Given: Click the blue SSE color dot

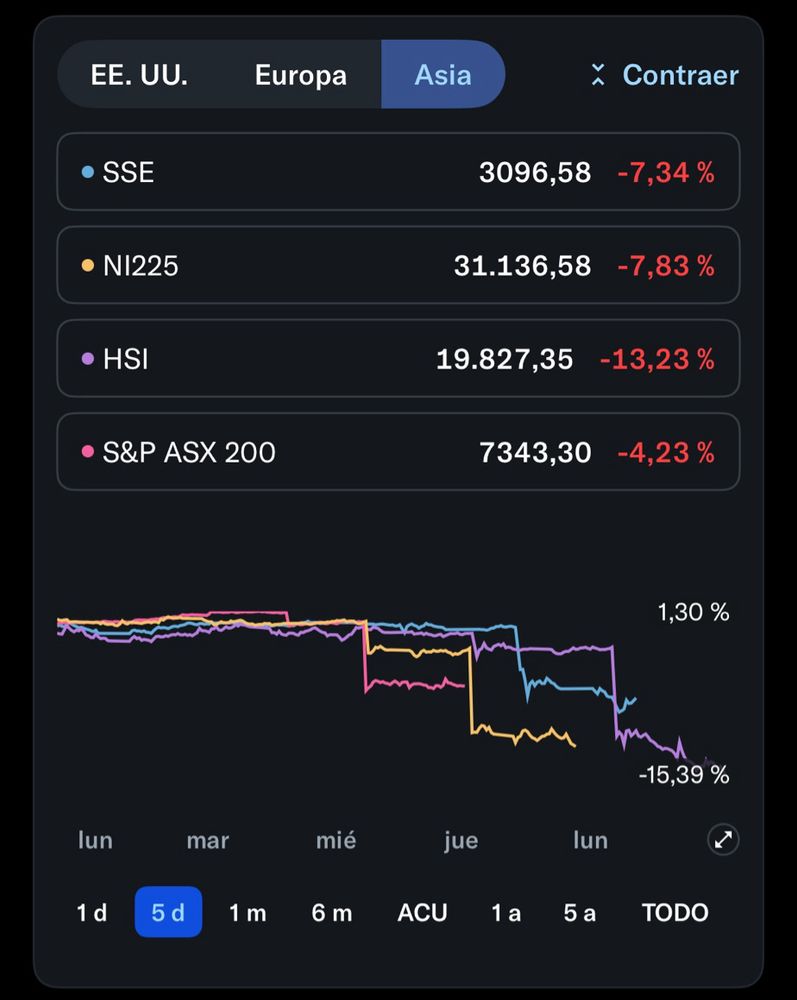Looking at the screenshot, I should [87, 172].
